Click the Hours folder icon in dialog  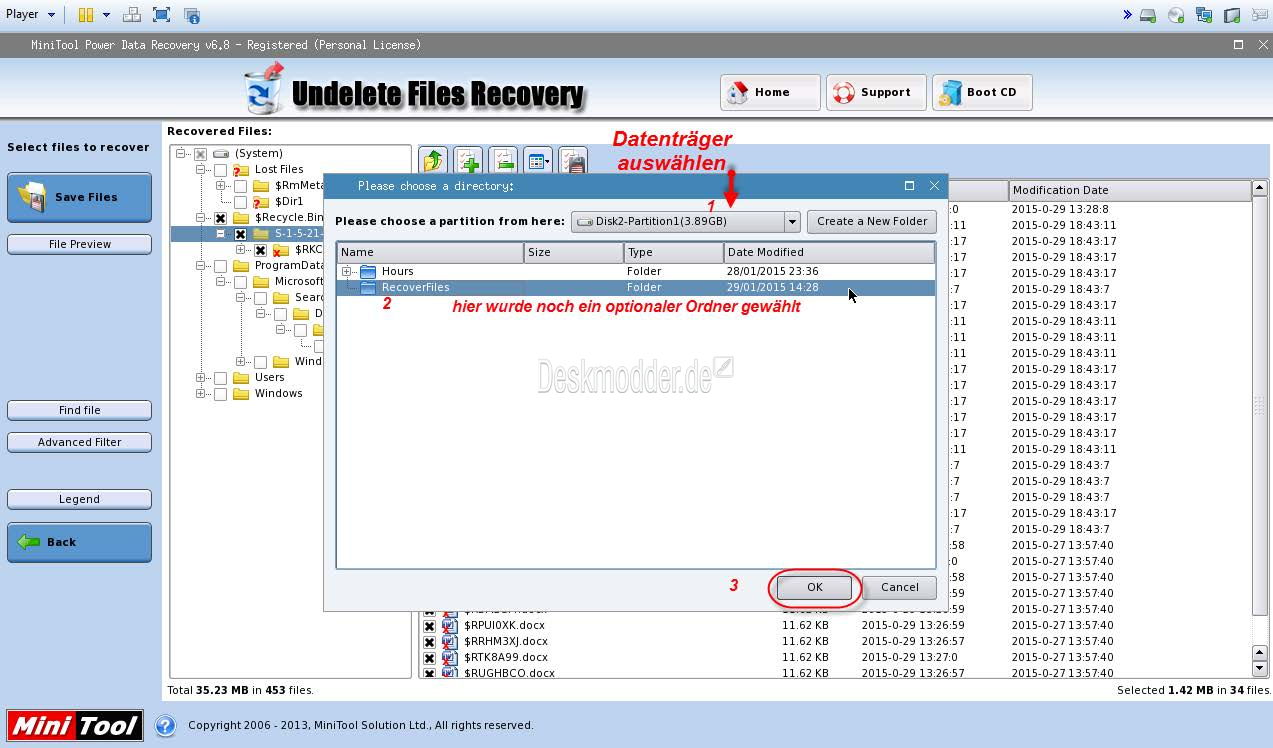click(x=368, y=272)
